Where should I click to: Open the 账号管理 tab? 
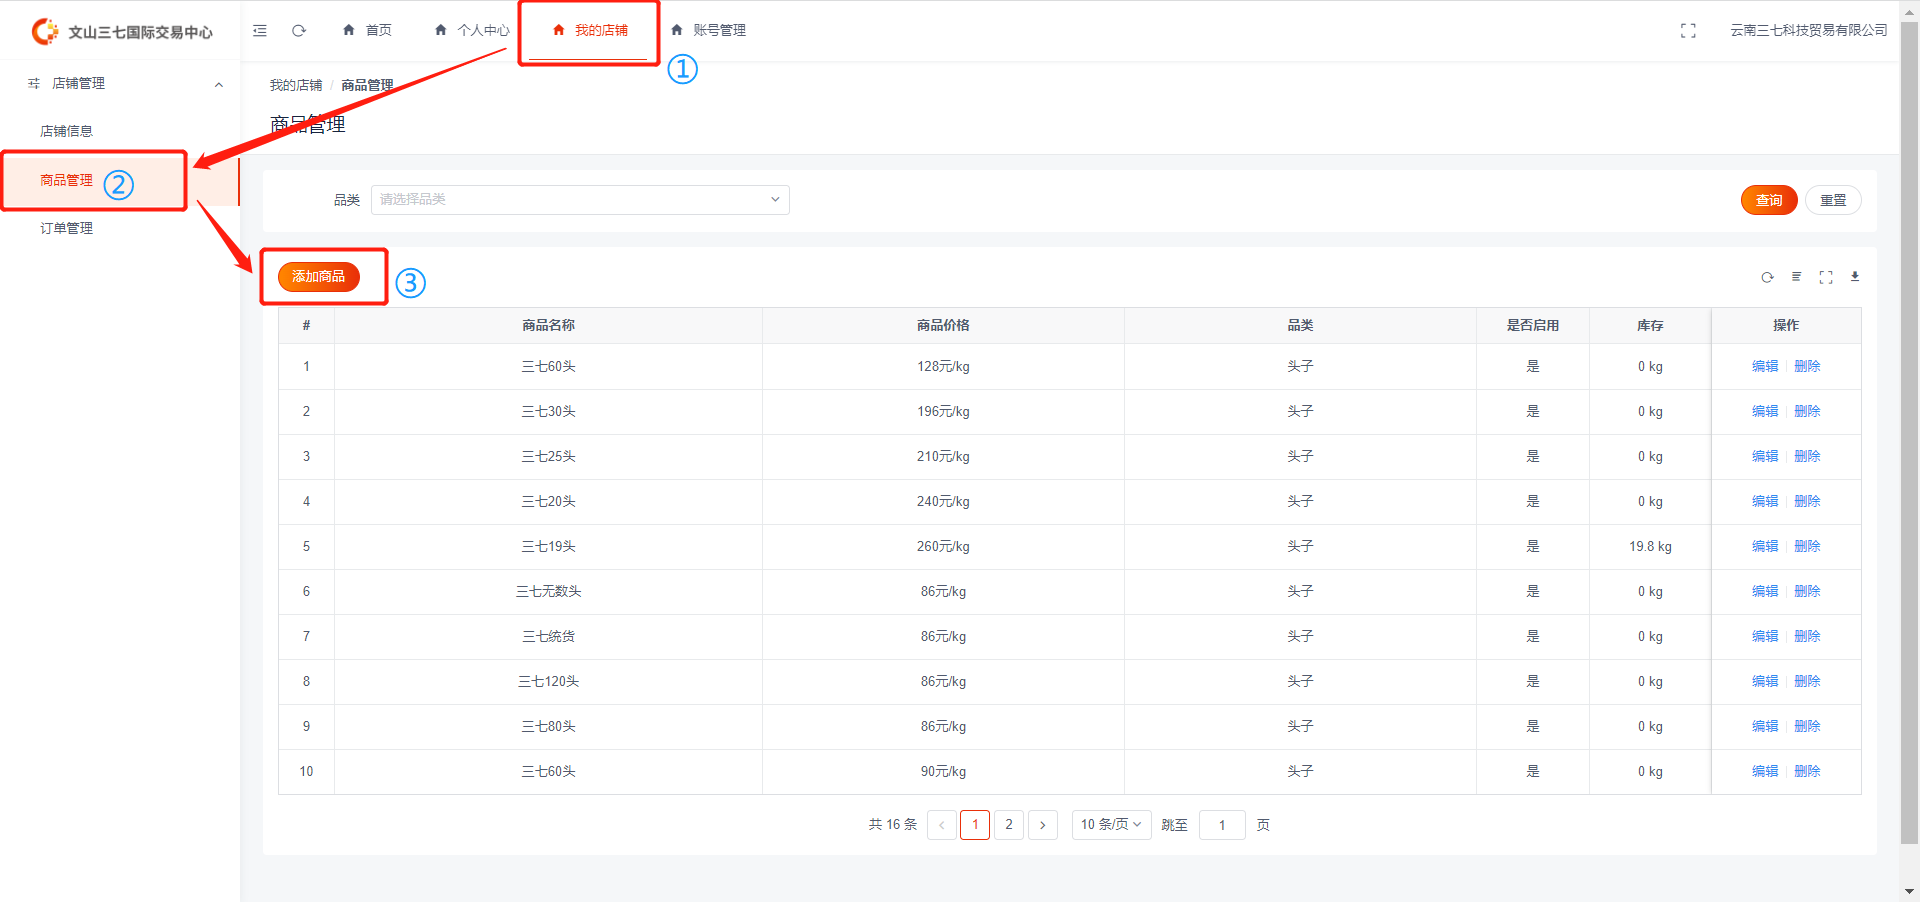point(708,31)
